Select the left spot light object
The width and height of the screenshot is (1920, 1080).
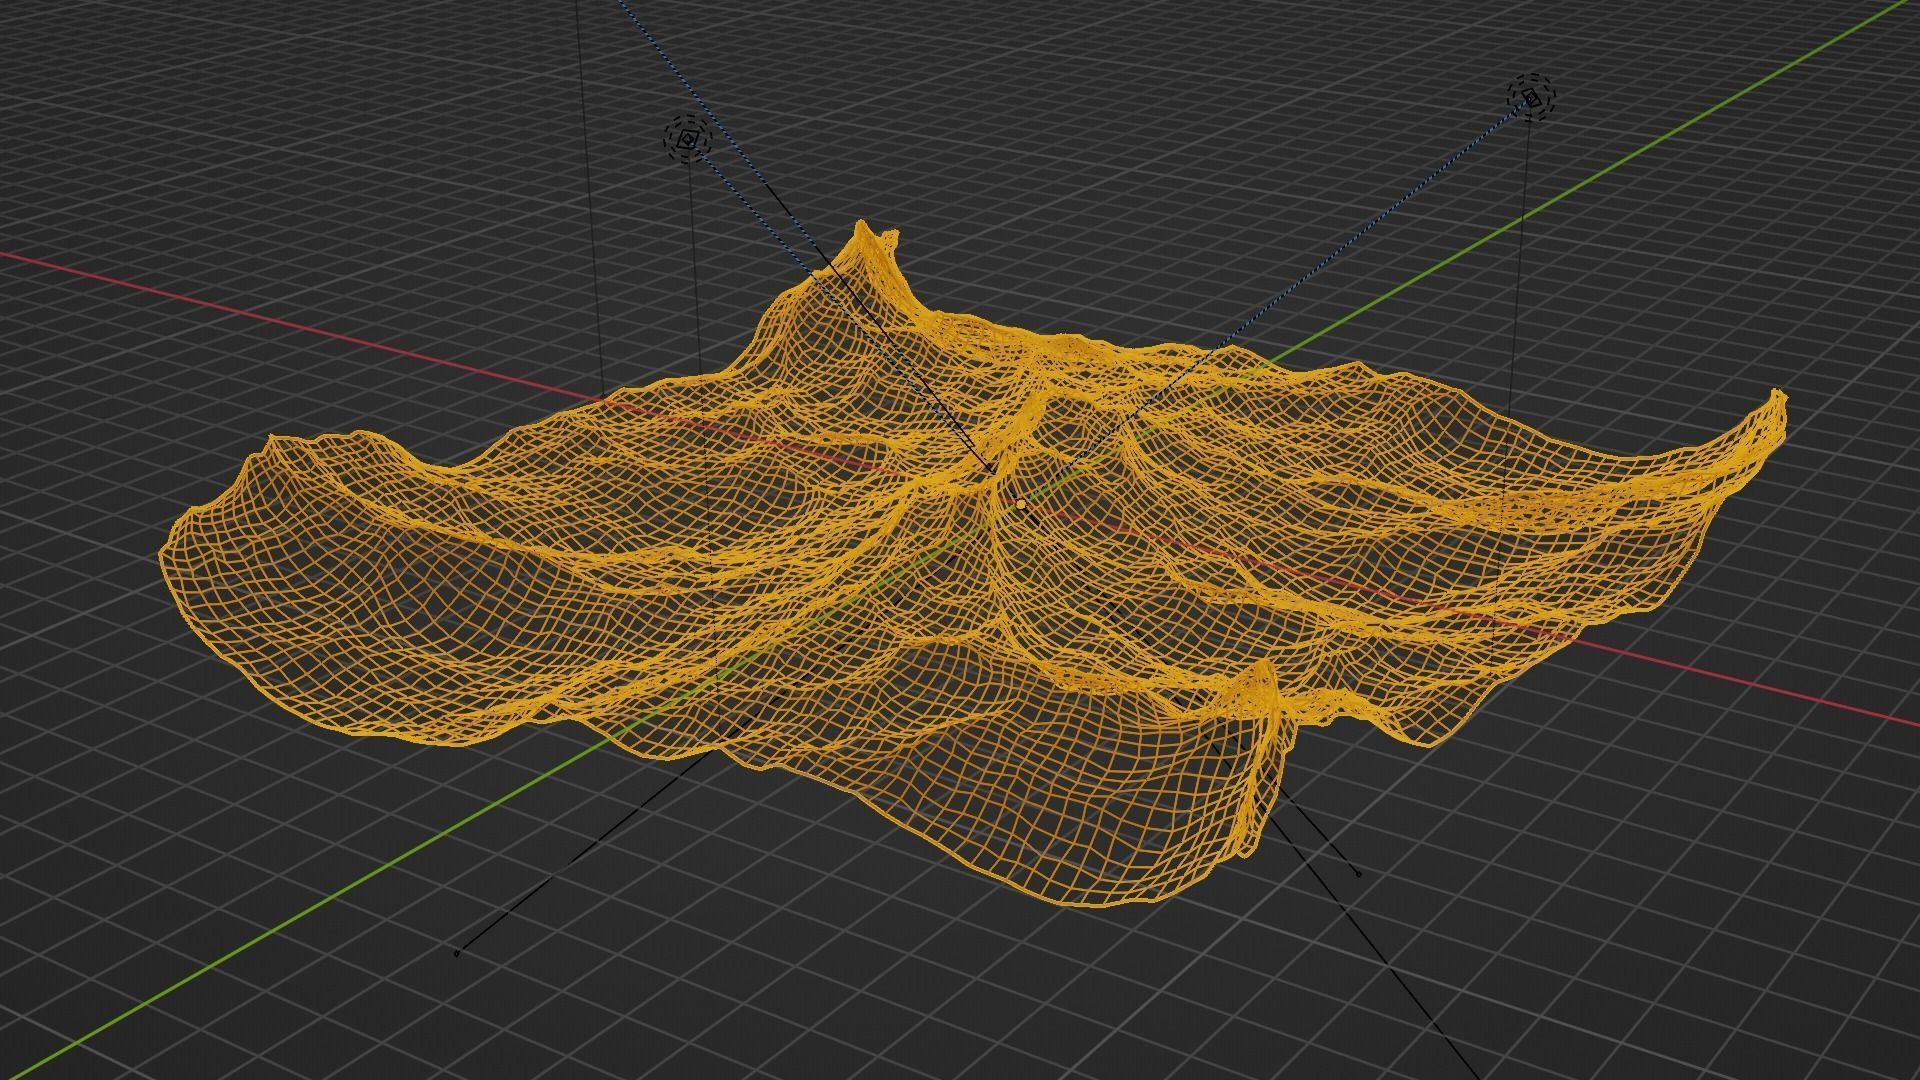click(686, 140)
